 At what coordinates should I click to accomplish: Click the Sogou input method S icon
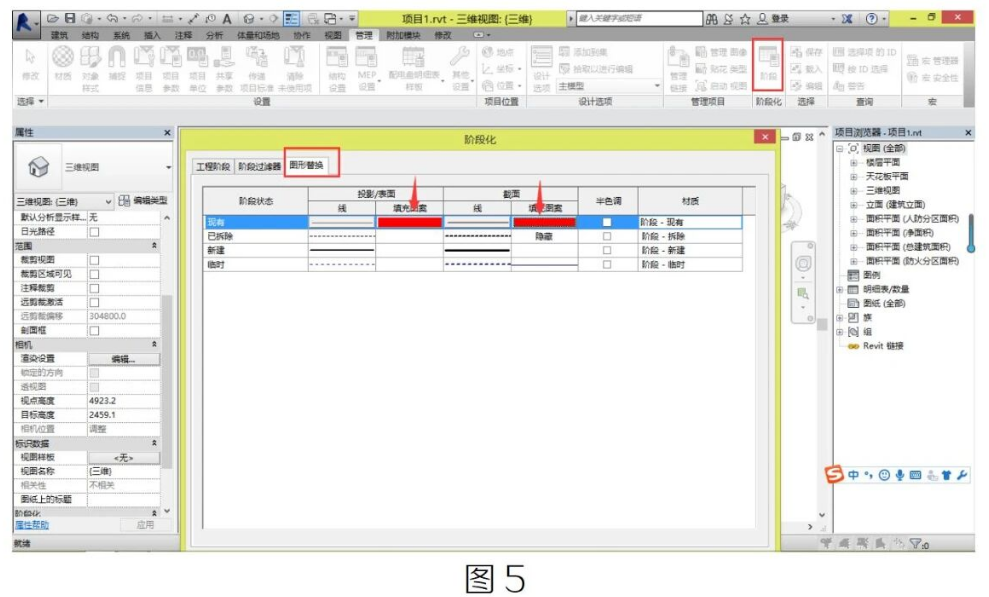pyautogui.click(x=834, y=474)
